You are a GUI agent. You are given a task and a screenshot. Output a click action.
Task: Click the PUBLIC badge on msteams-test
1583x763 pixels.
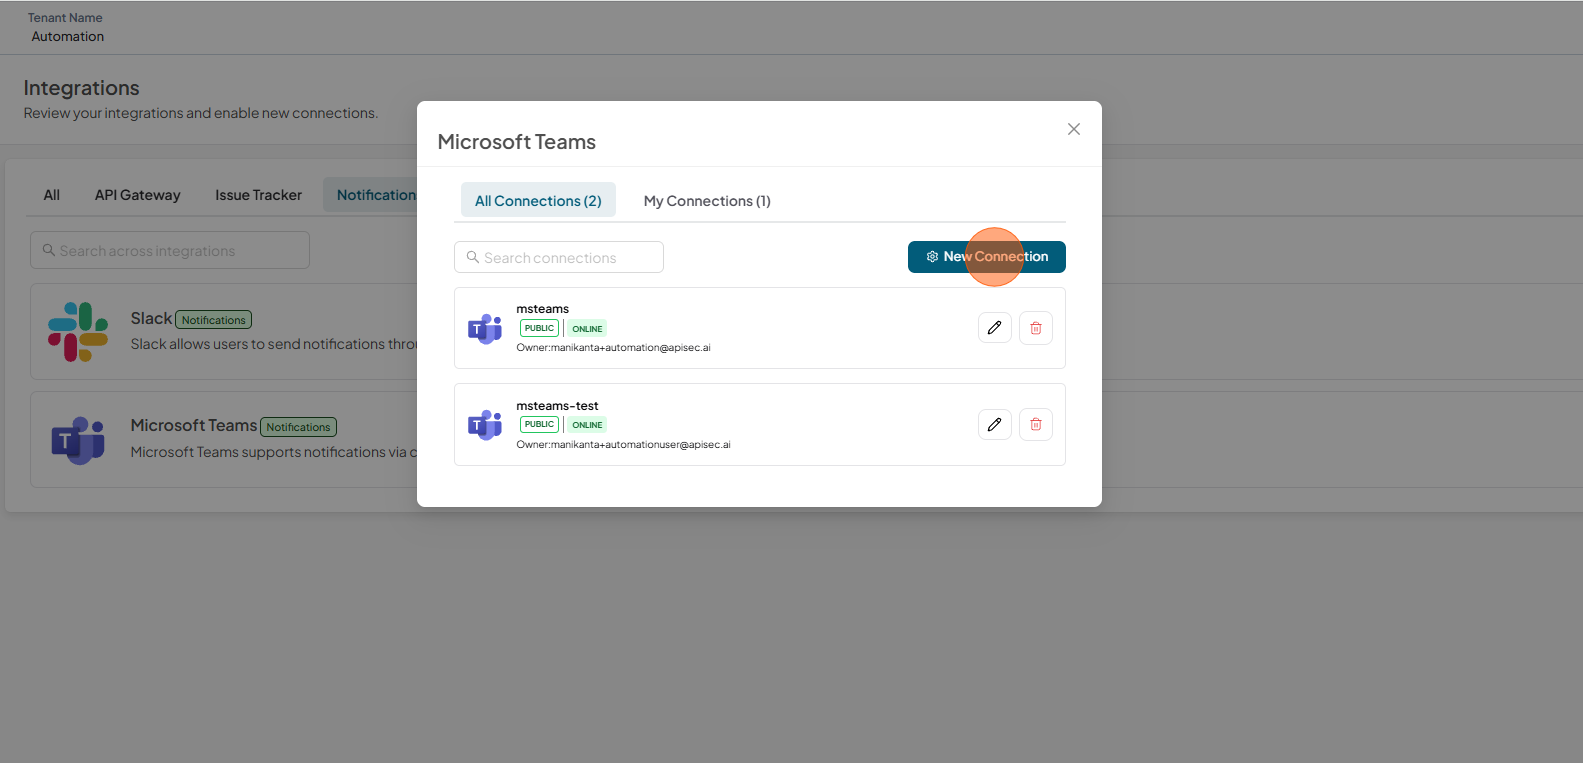tap(539, 425)
